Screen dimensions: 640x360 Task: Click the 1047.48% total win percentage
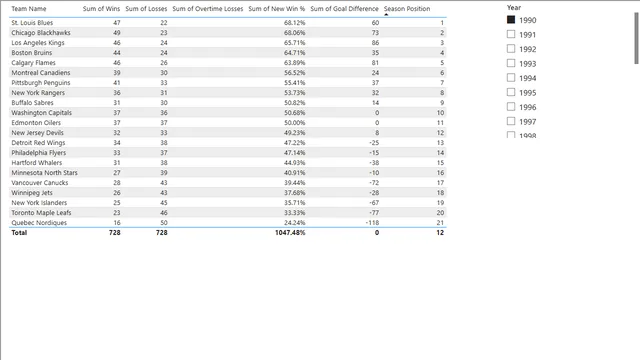pos(290,233)
